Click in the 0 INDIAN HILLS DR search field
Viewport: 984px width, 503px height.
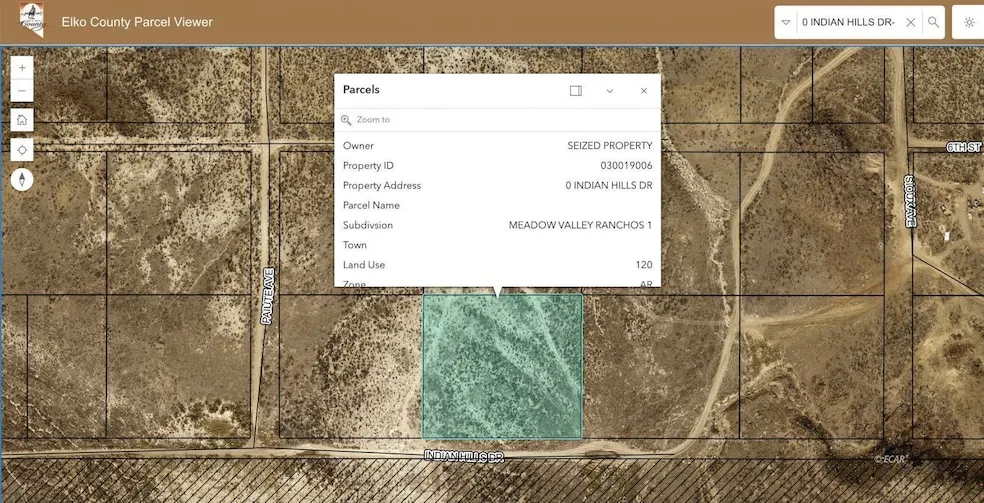(848, 22)
